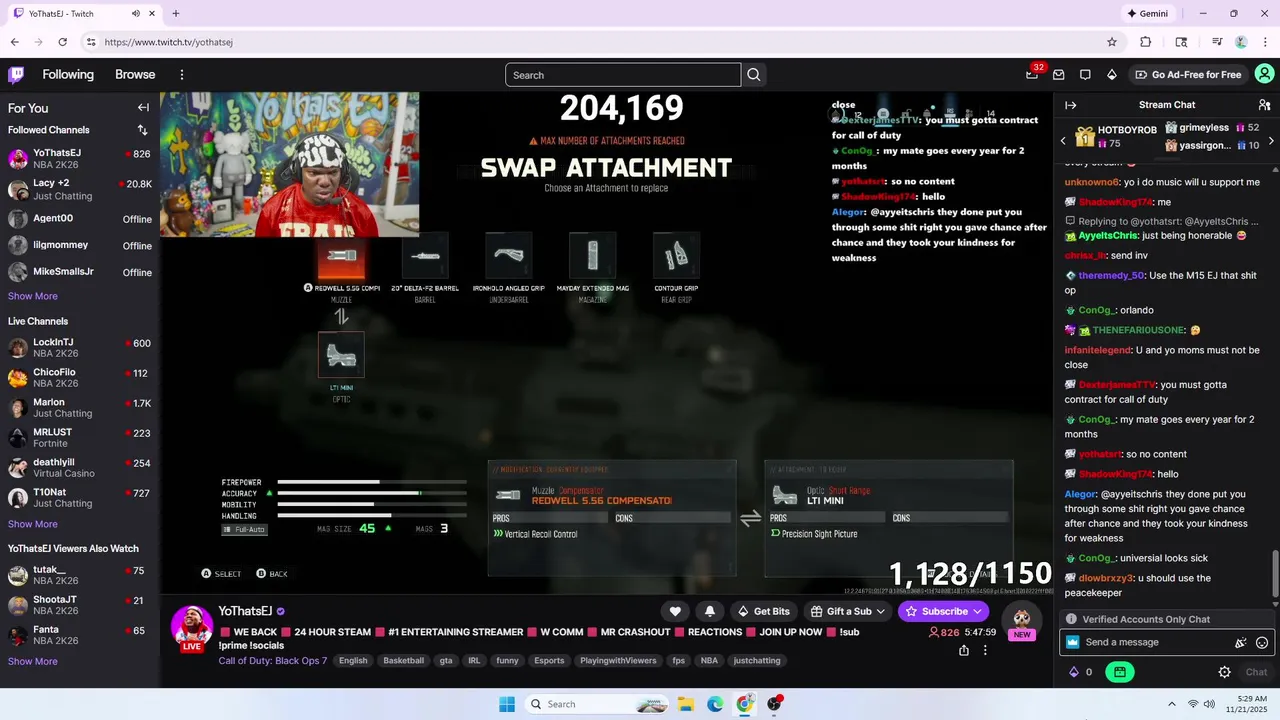The width and height of the screenshot is (1280, 720).
Task: Click the Get Bits button below the video
Action: click(764, 611)
